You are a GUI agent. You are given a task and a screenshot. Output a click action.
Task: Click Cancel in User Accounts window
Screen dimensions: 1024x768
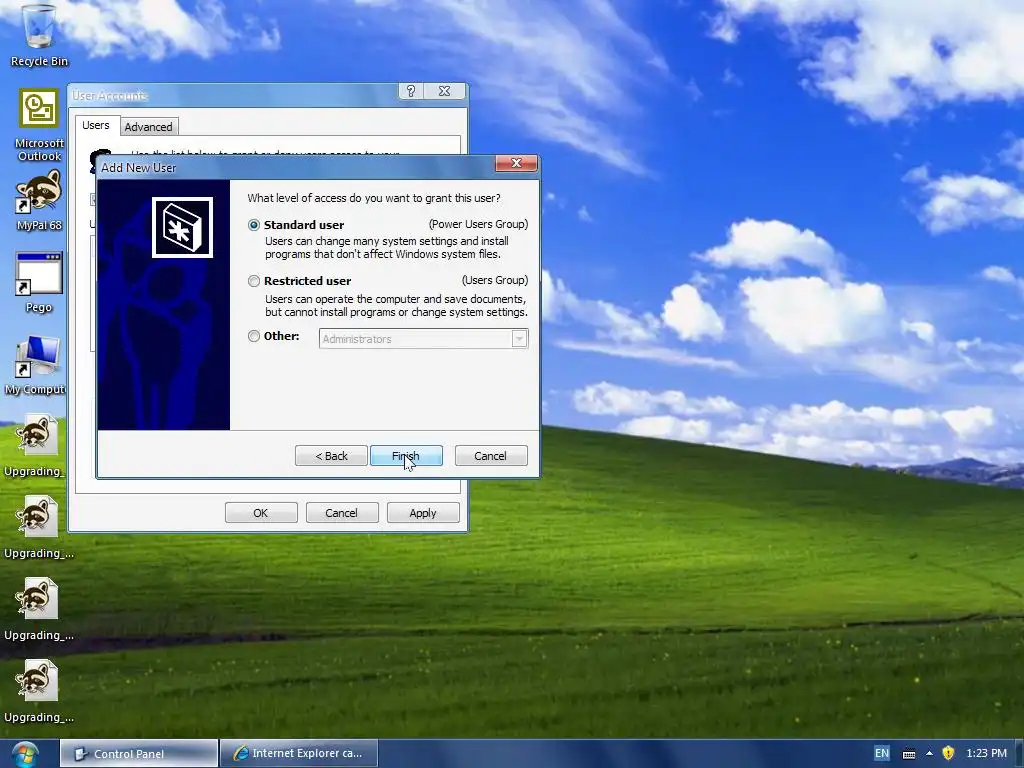click(342, 513)
